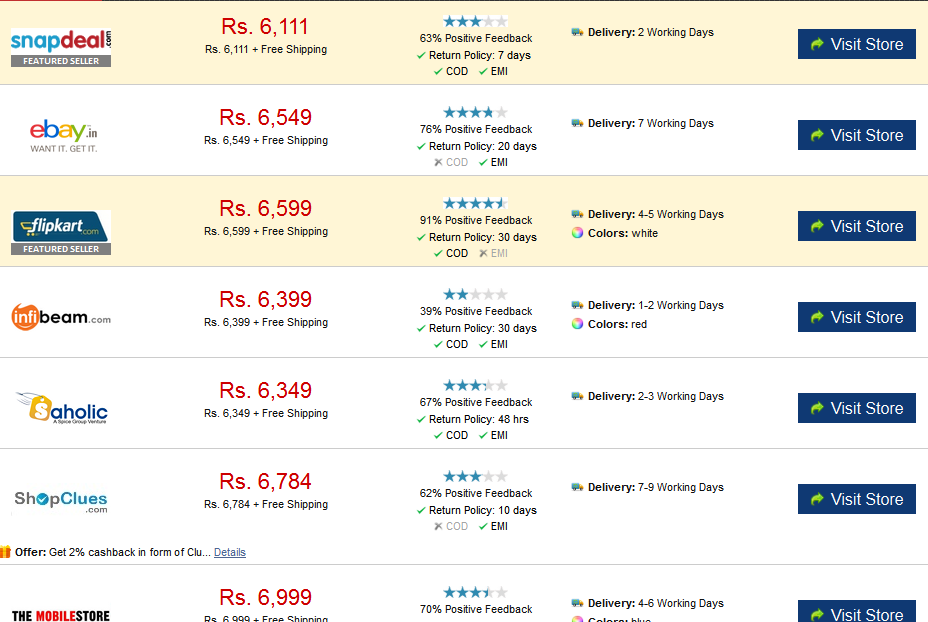Click the Infibeam.com logo
The image size is (928, 622).
(x=61, y=317)
